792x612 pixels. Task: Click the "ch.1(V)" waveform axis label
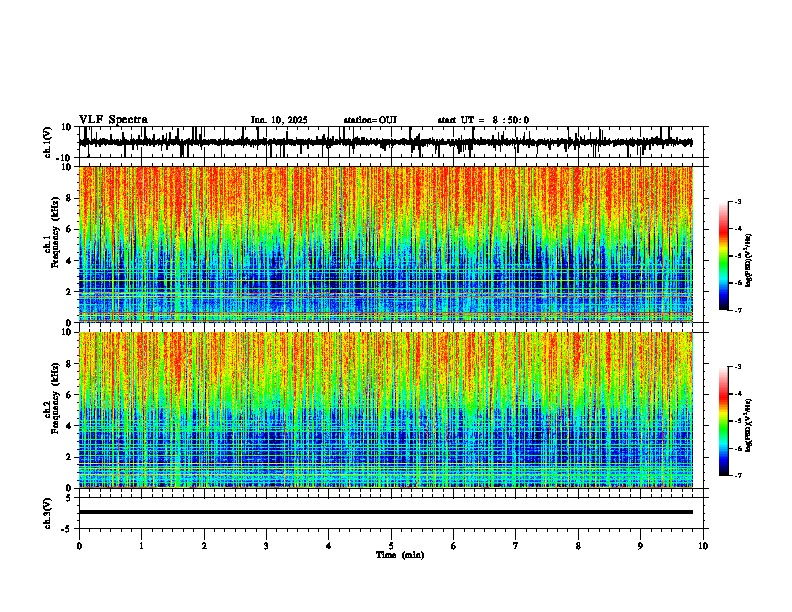48,142
